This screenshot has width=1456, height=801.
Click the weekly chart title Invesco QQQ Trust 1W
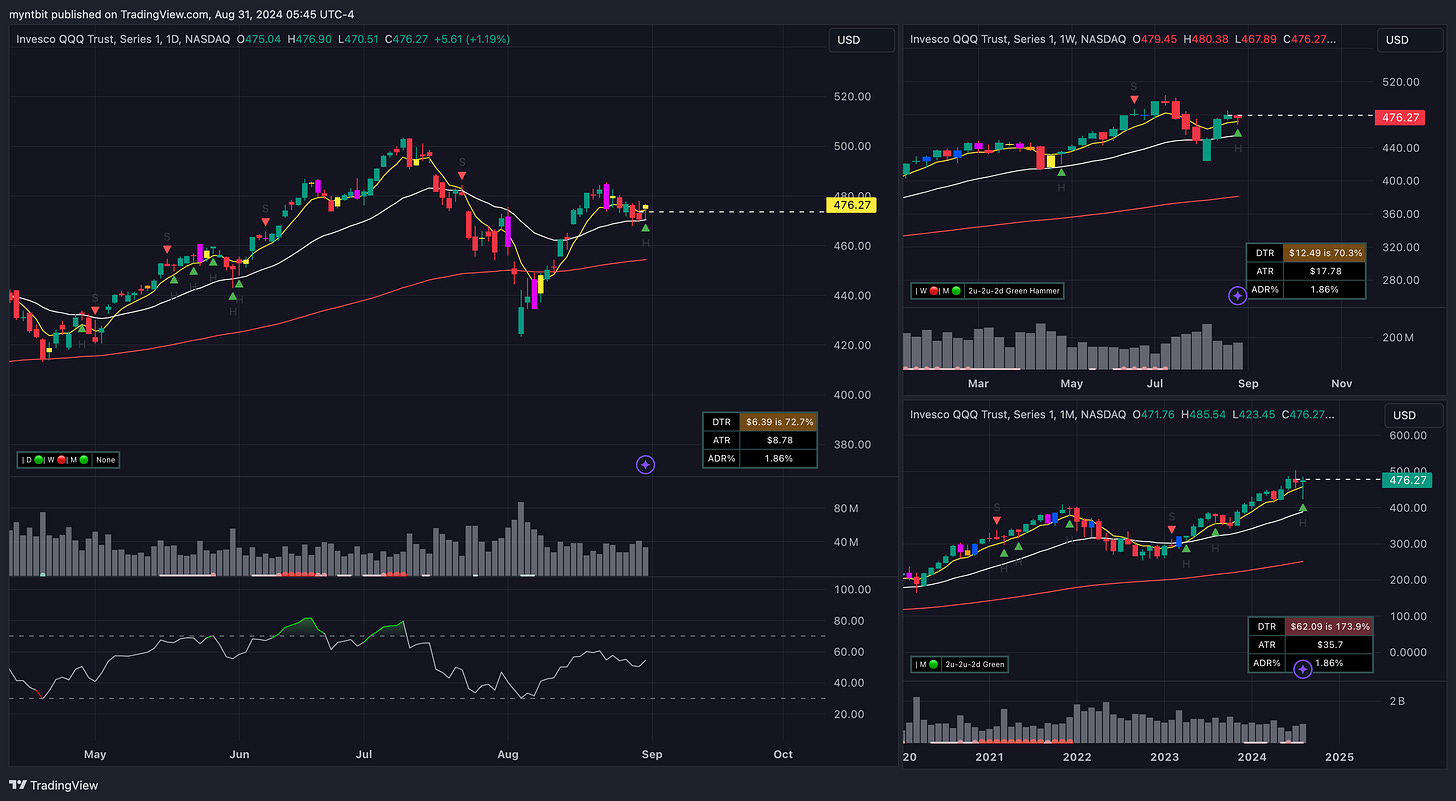tap(1019, 39)
